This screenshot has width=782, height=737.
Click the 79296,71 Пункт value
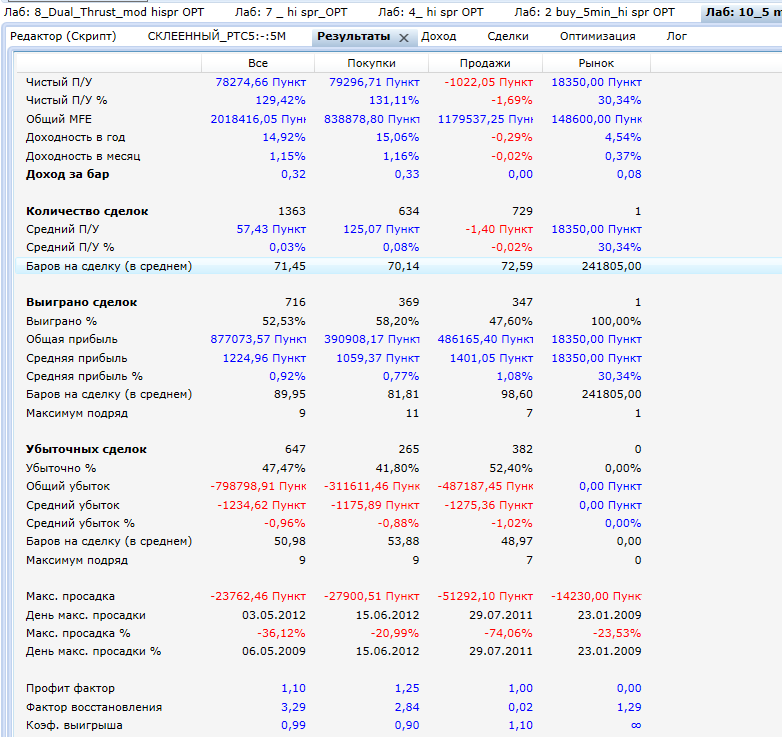tap(374, 82)
